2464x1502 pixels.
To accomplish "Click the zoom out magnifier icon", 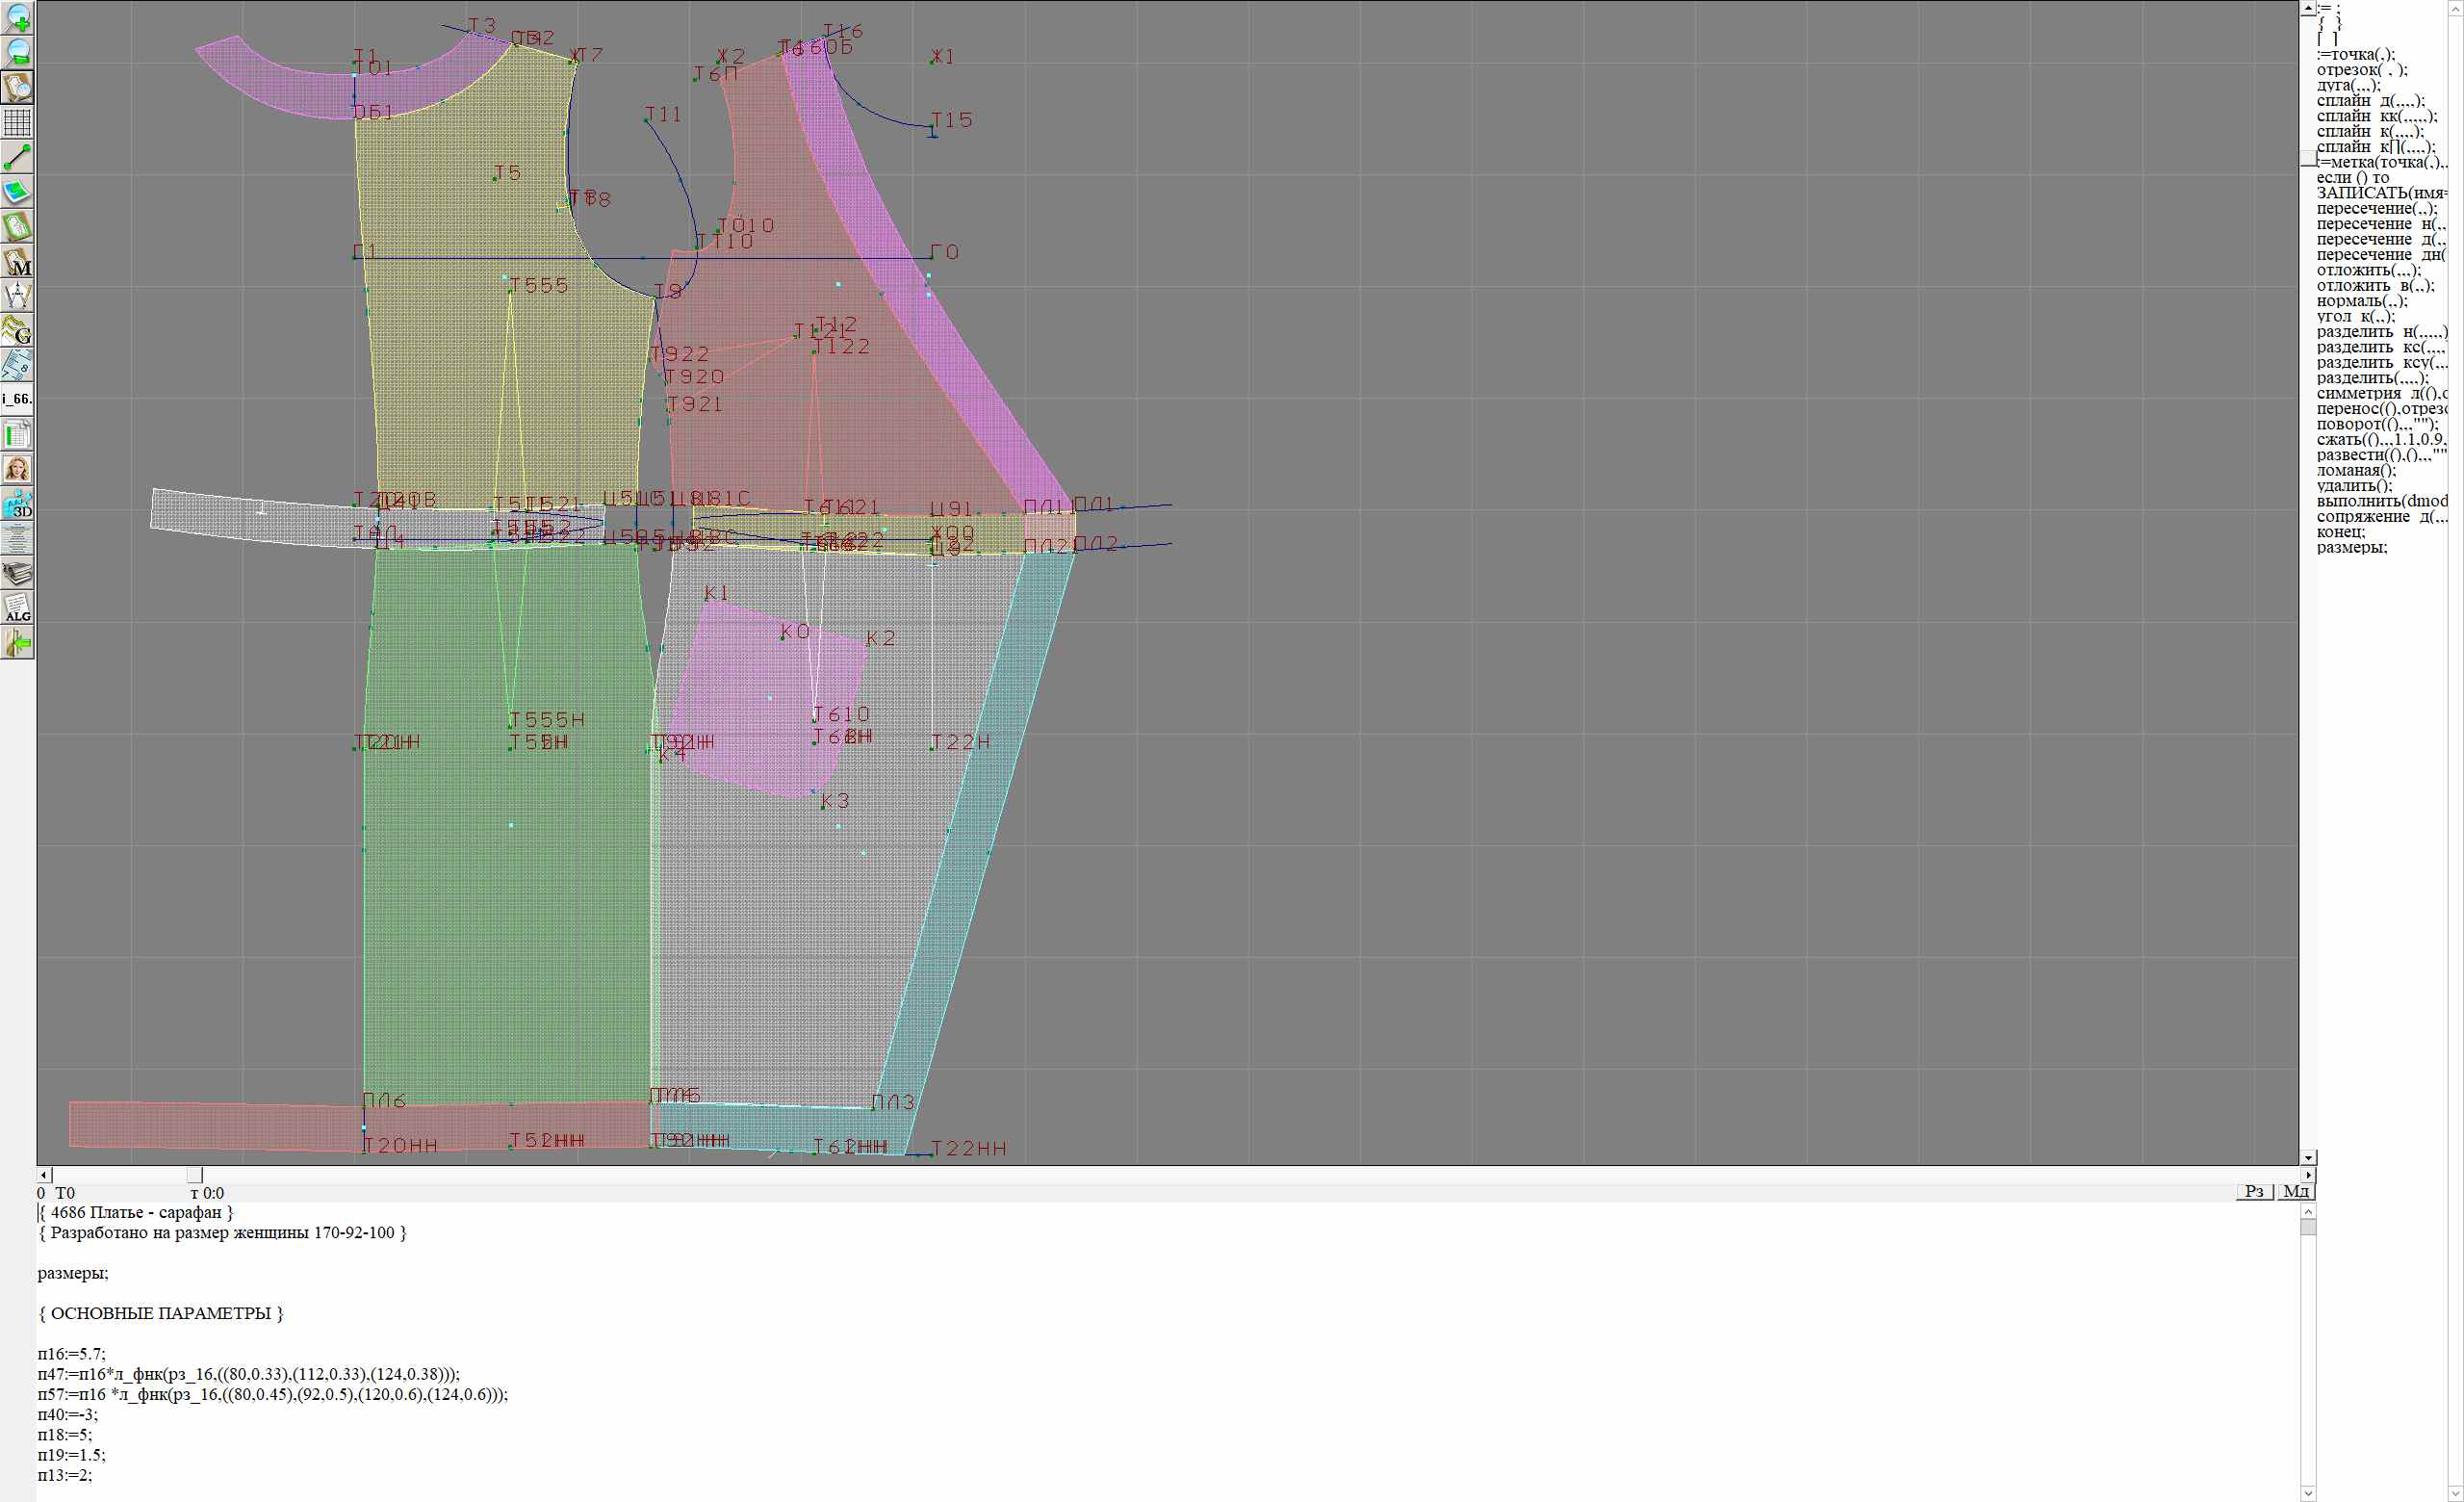I will [18, 52].
